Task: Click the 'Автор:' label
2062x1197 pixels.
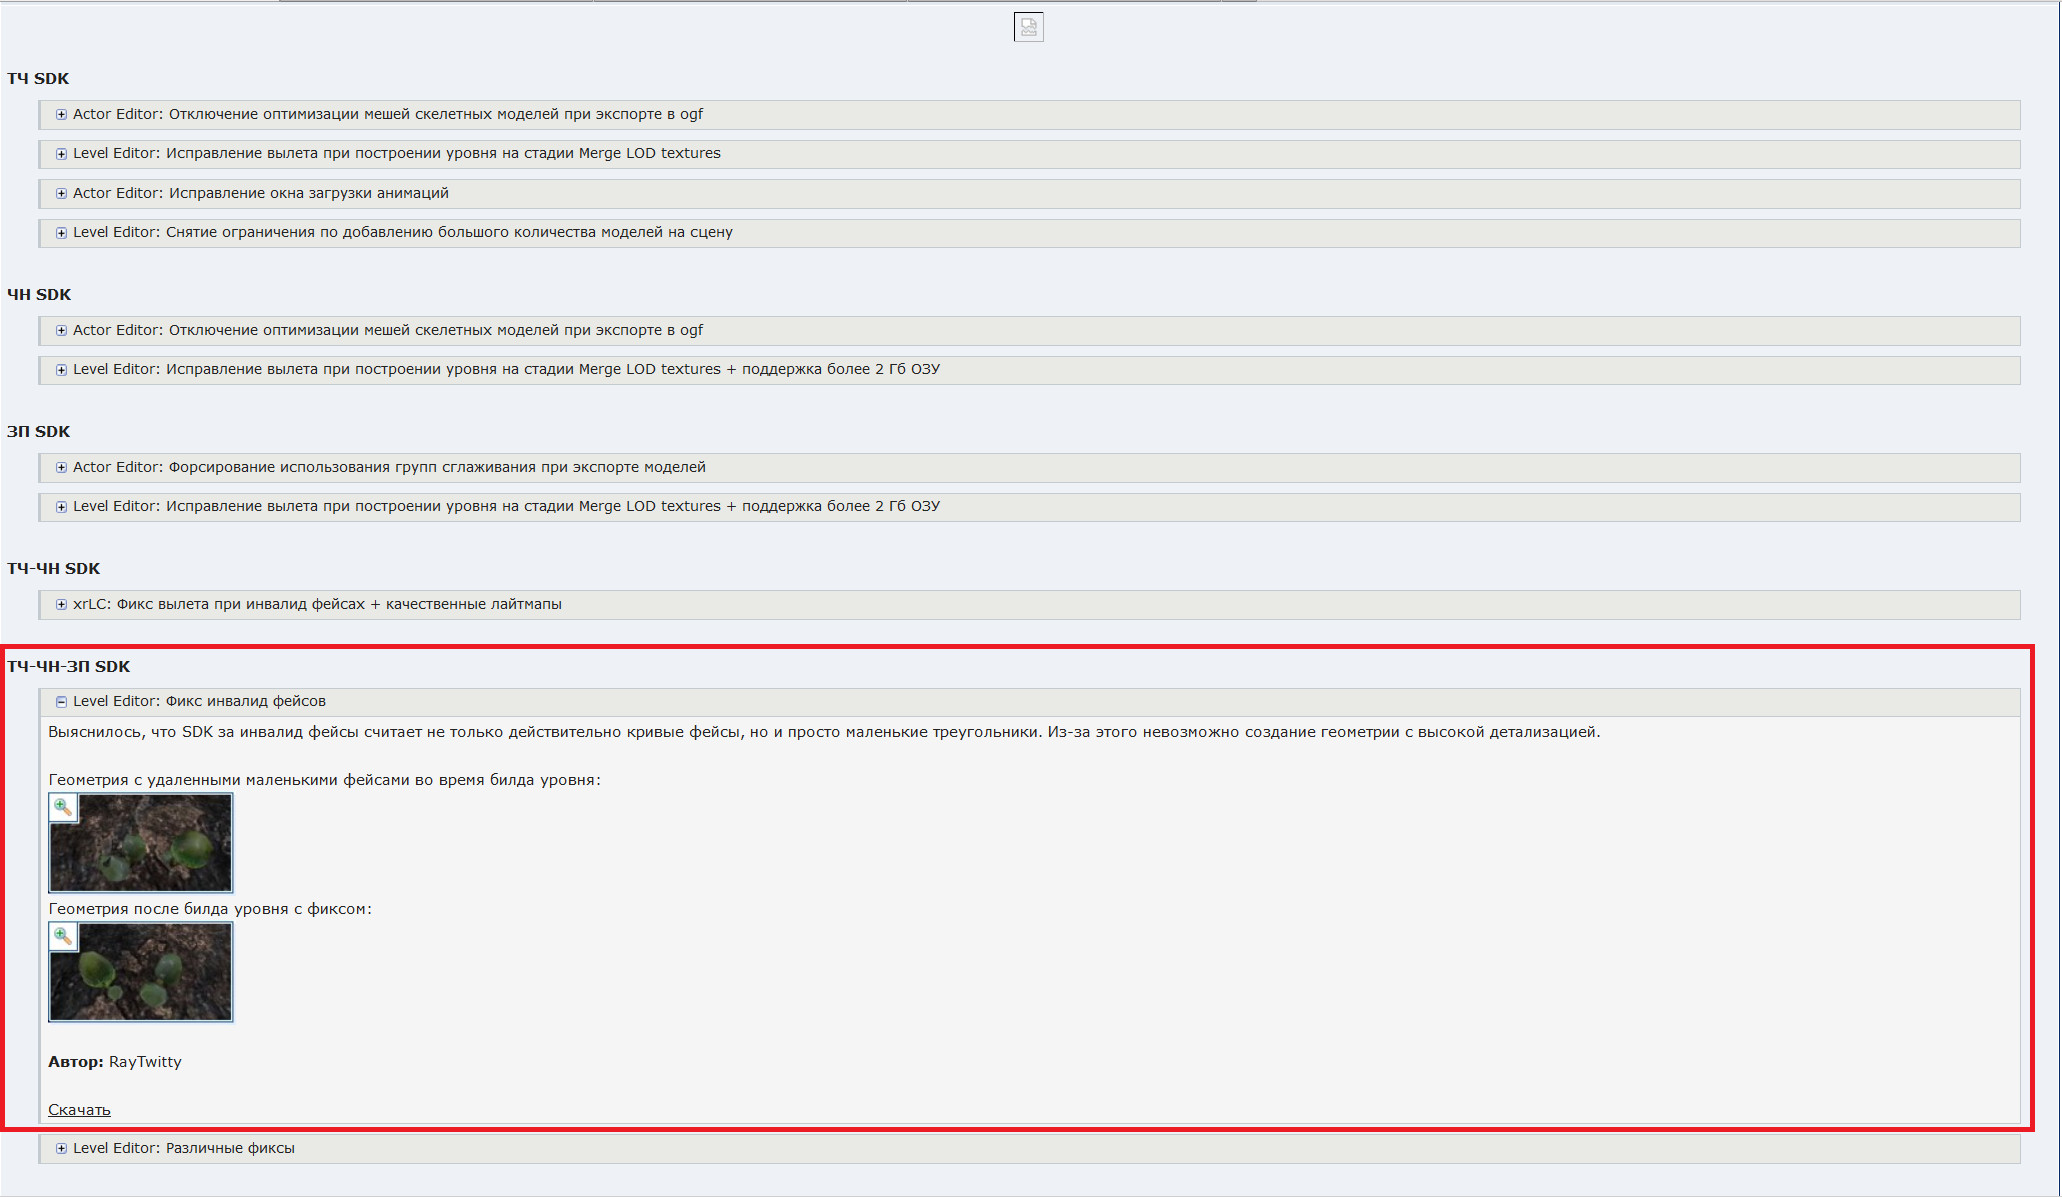Action: [75, 1062]
